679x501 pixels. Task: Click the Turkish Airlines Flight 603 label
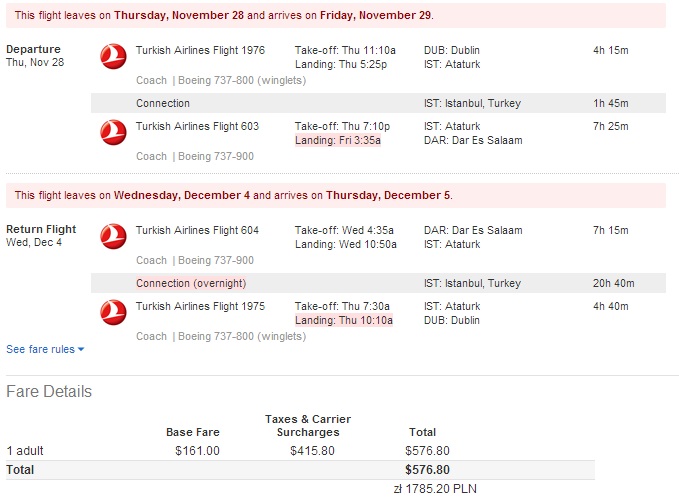click(197, 126)
